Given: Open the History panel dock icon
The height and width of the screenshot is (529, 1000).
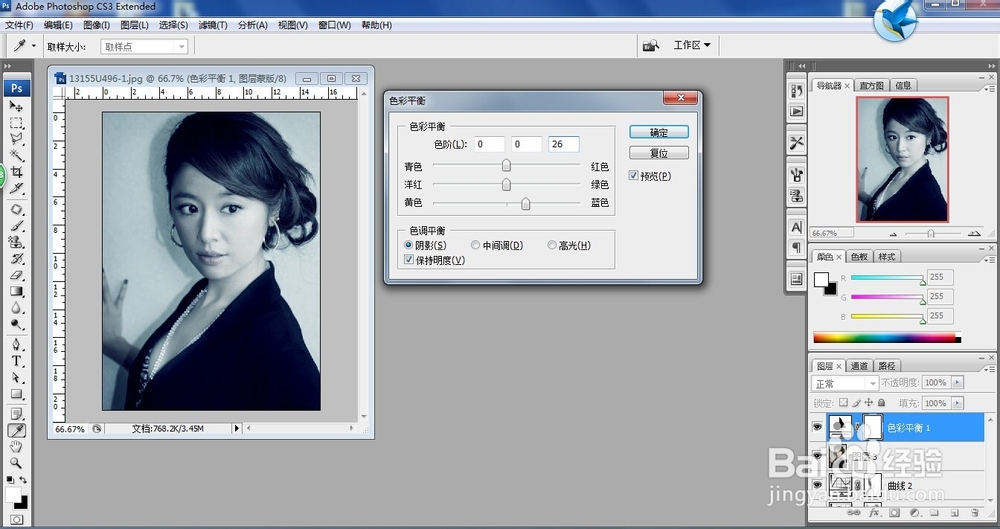Looking at the screenshot, I should [797, 91].
